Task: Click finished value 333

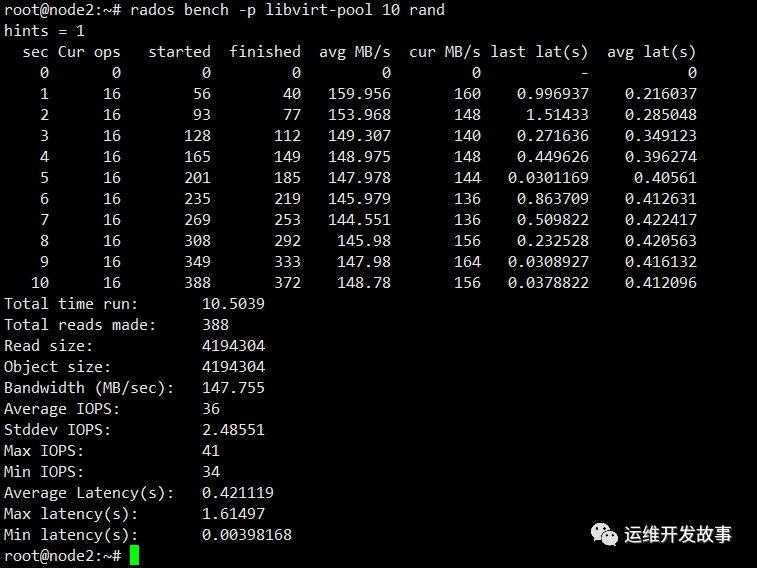Action: [x=287, y=262]
